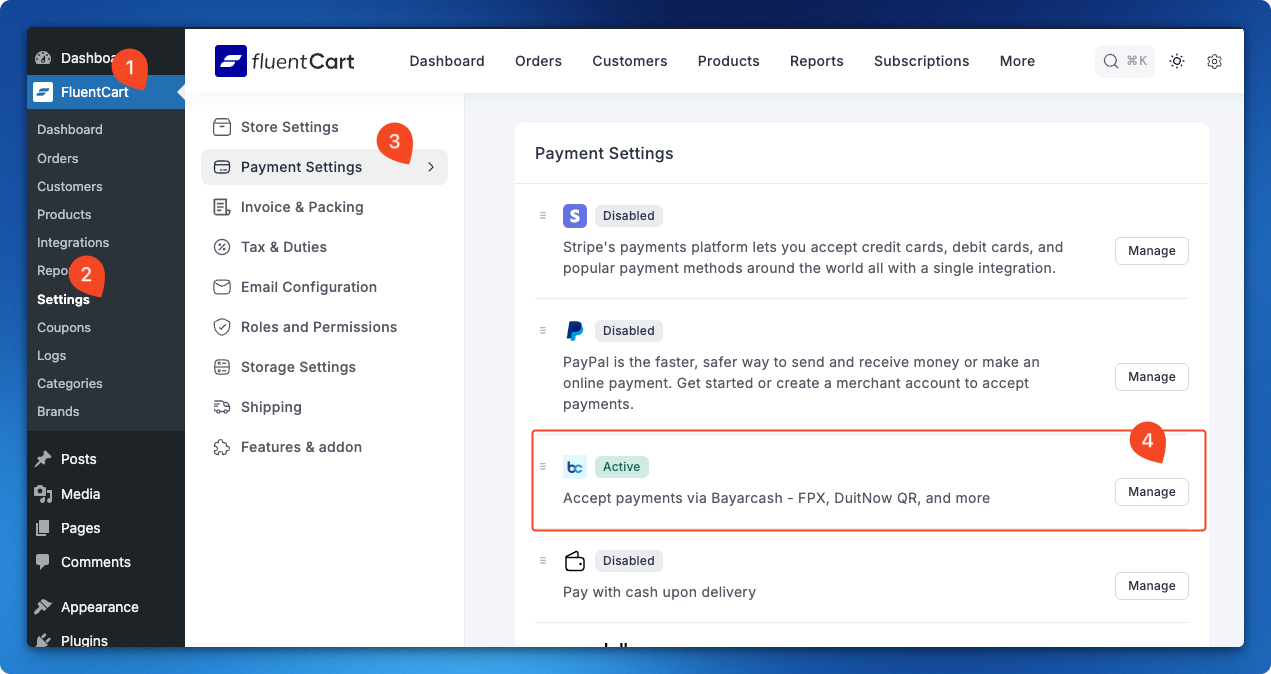Screen dimensions: 1271x674
Task: Open Plugins in WordPress admin menu
Action: [x=84, y=640]
